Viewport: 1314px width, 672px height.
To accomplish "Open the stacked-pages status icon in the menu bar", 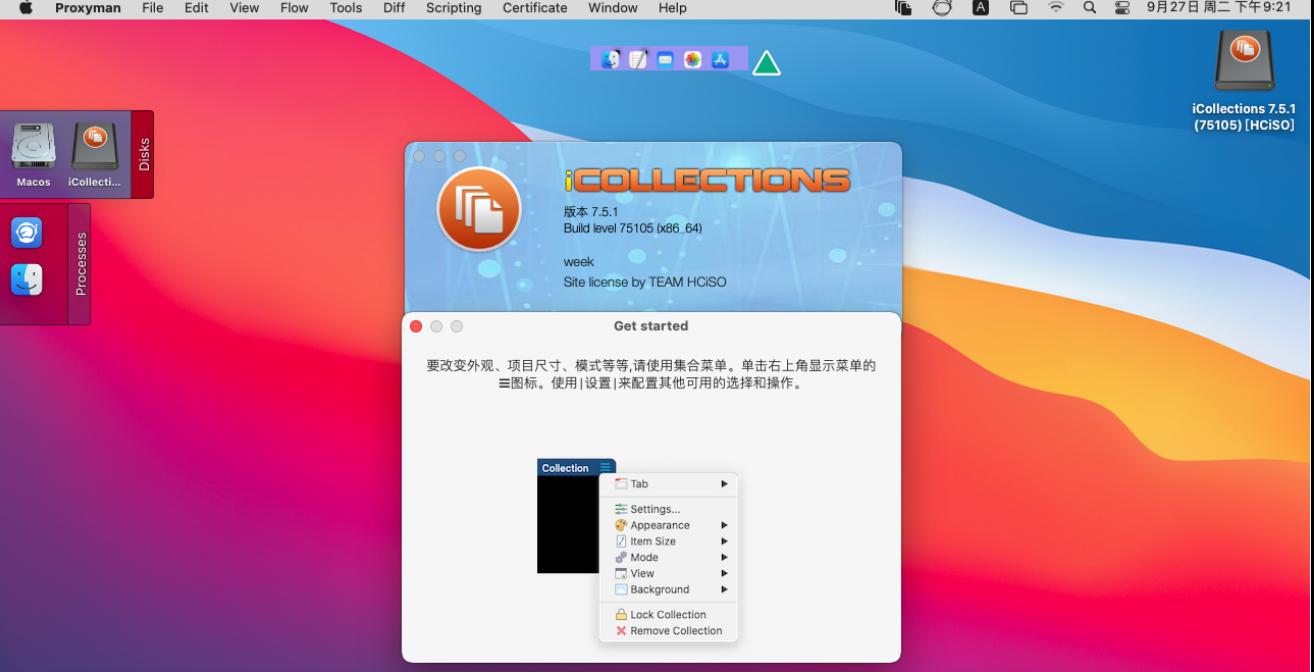I will point(903,8).
